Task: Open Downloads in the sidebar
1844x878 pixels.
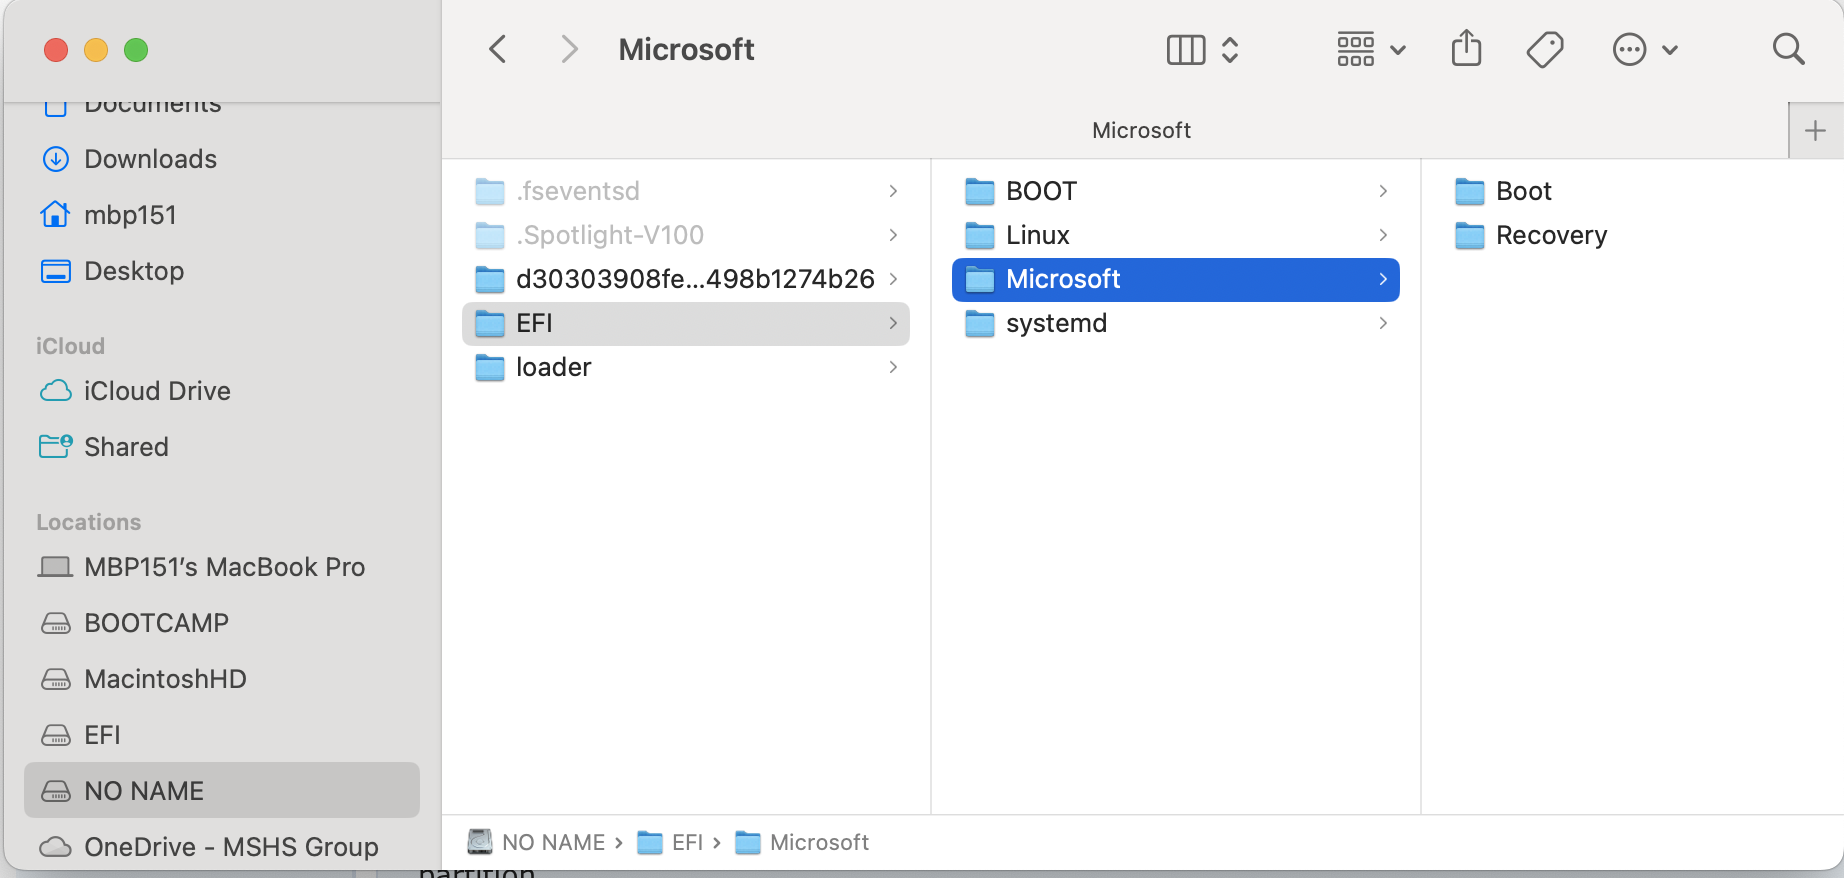Action: click(x=150, y=159)
